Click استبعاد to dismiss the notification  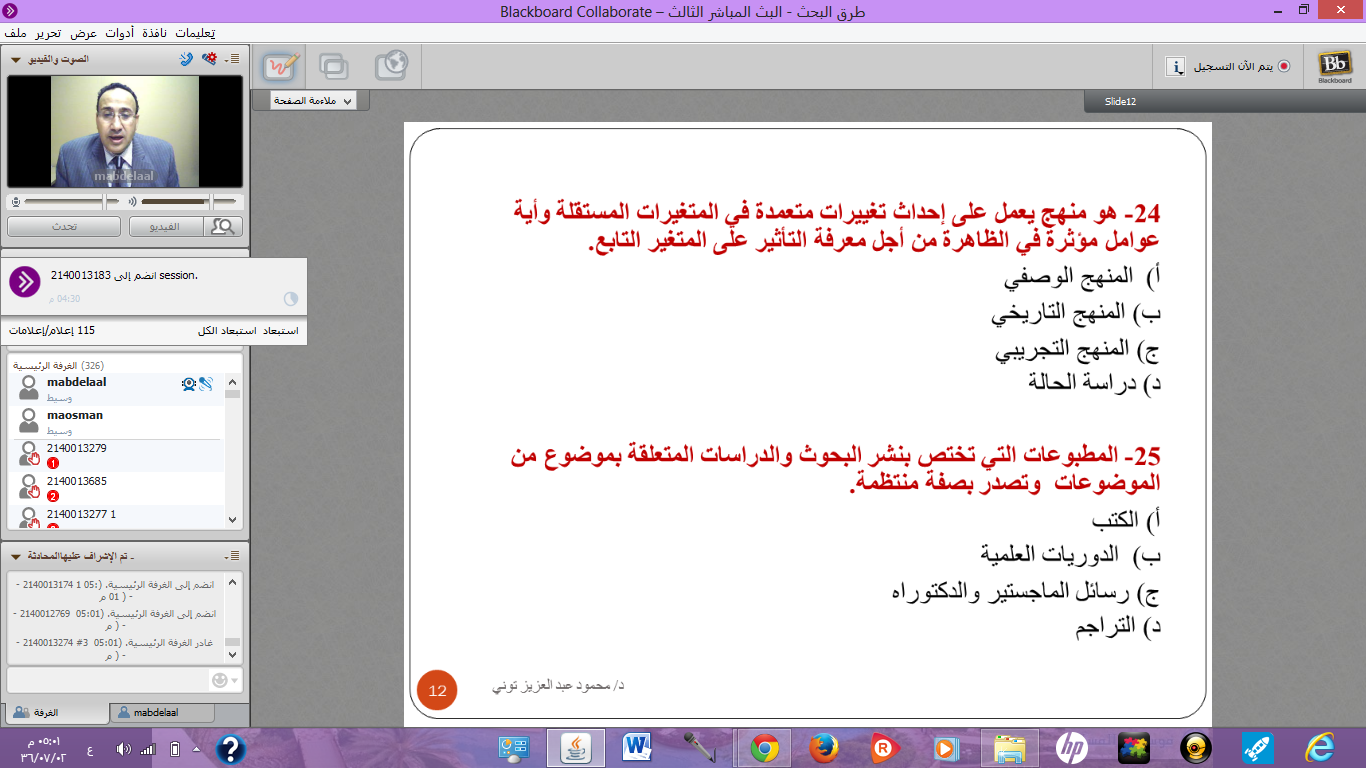(279, 330)
